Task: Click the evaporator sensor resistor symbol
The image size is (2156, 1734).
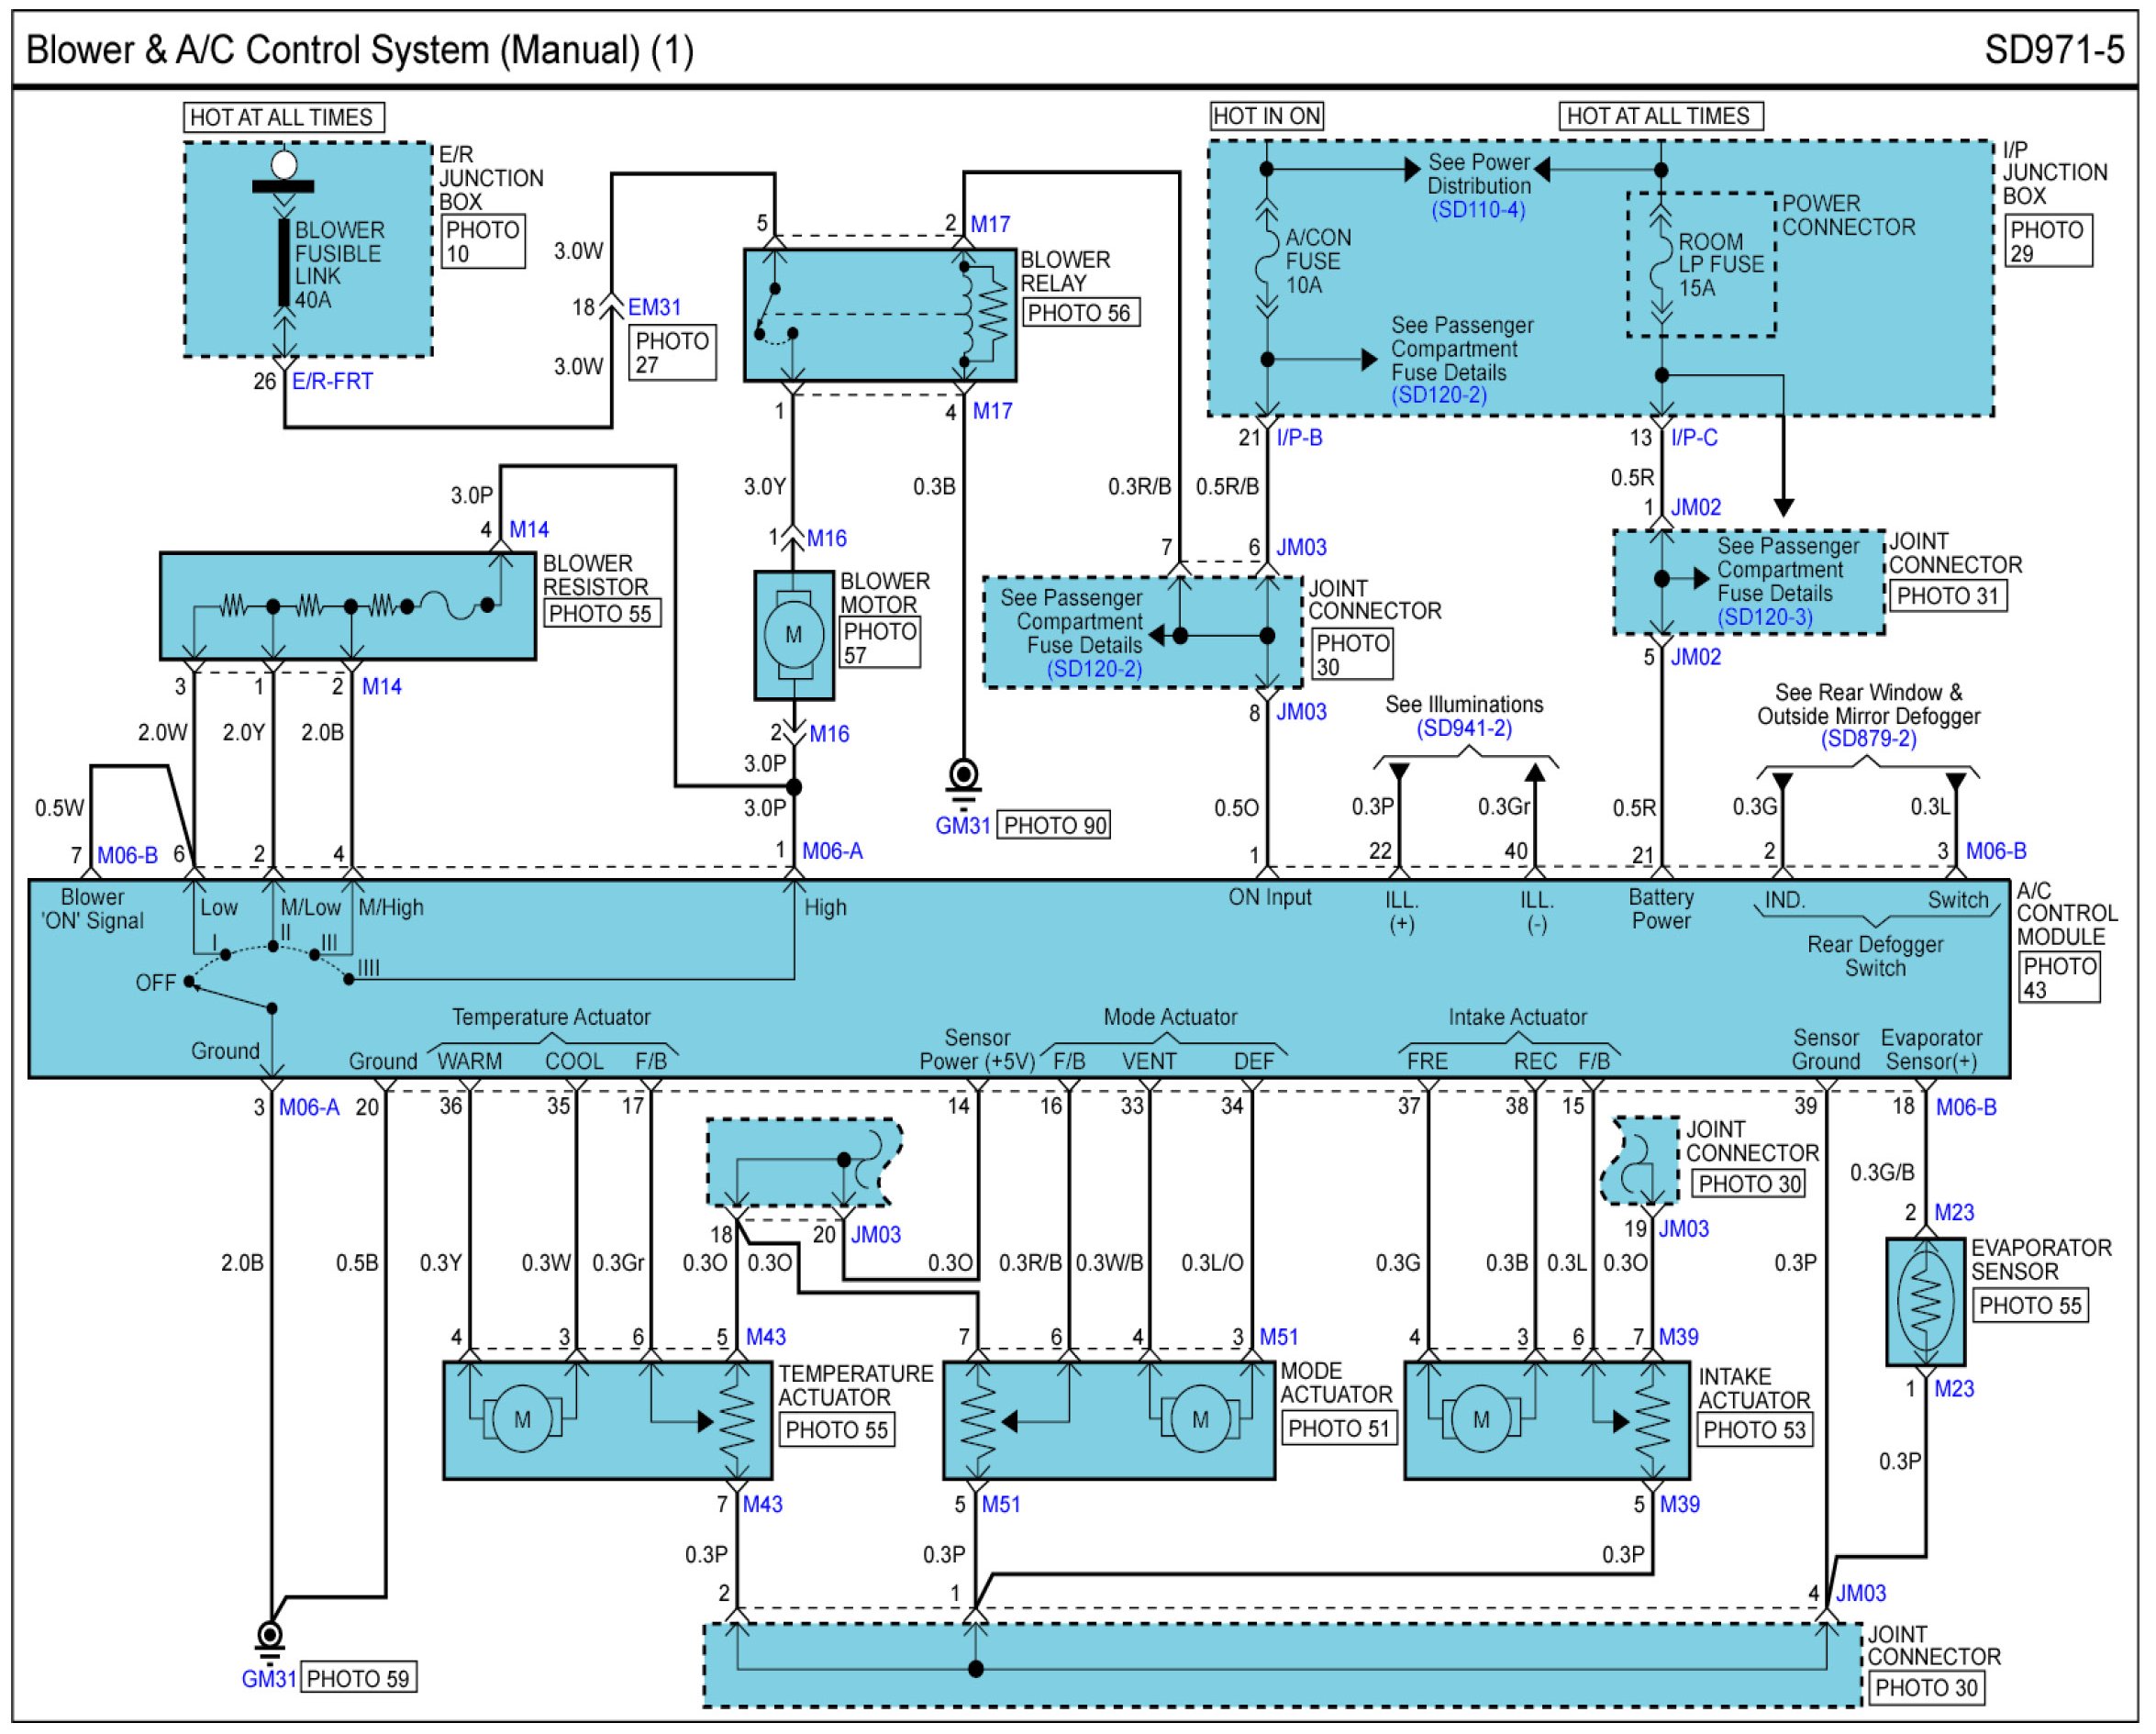Action: [1924, 1301]
